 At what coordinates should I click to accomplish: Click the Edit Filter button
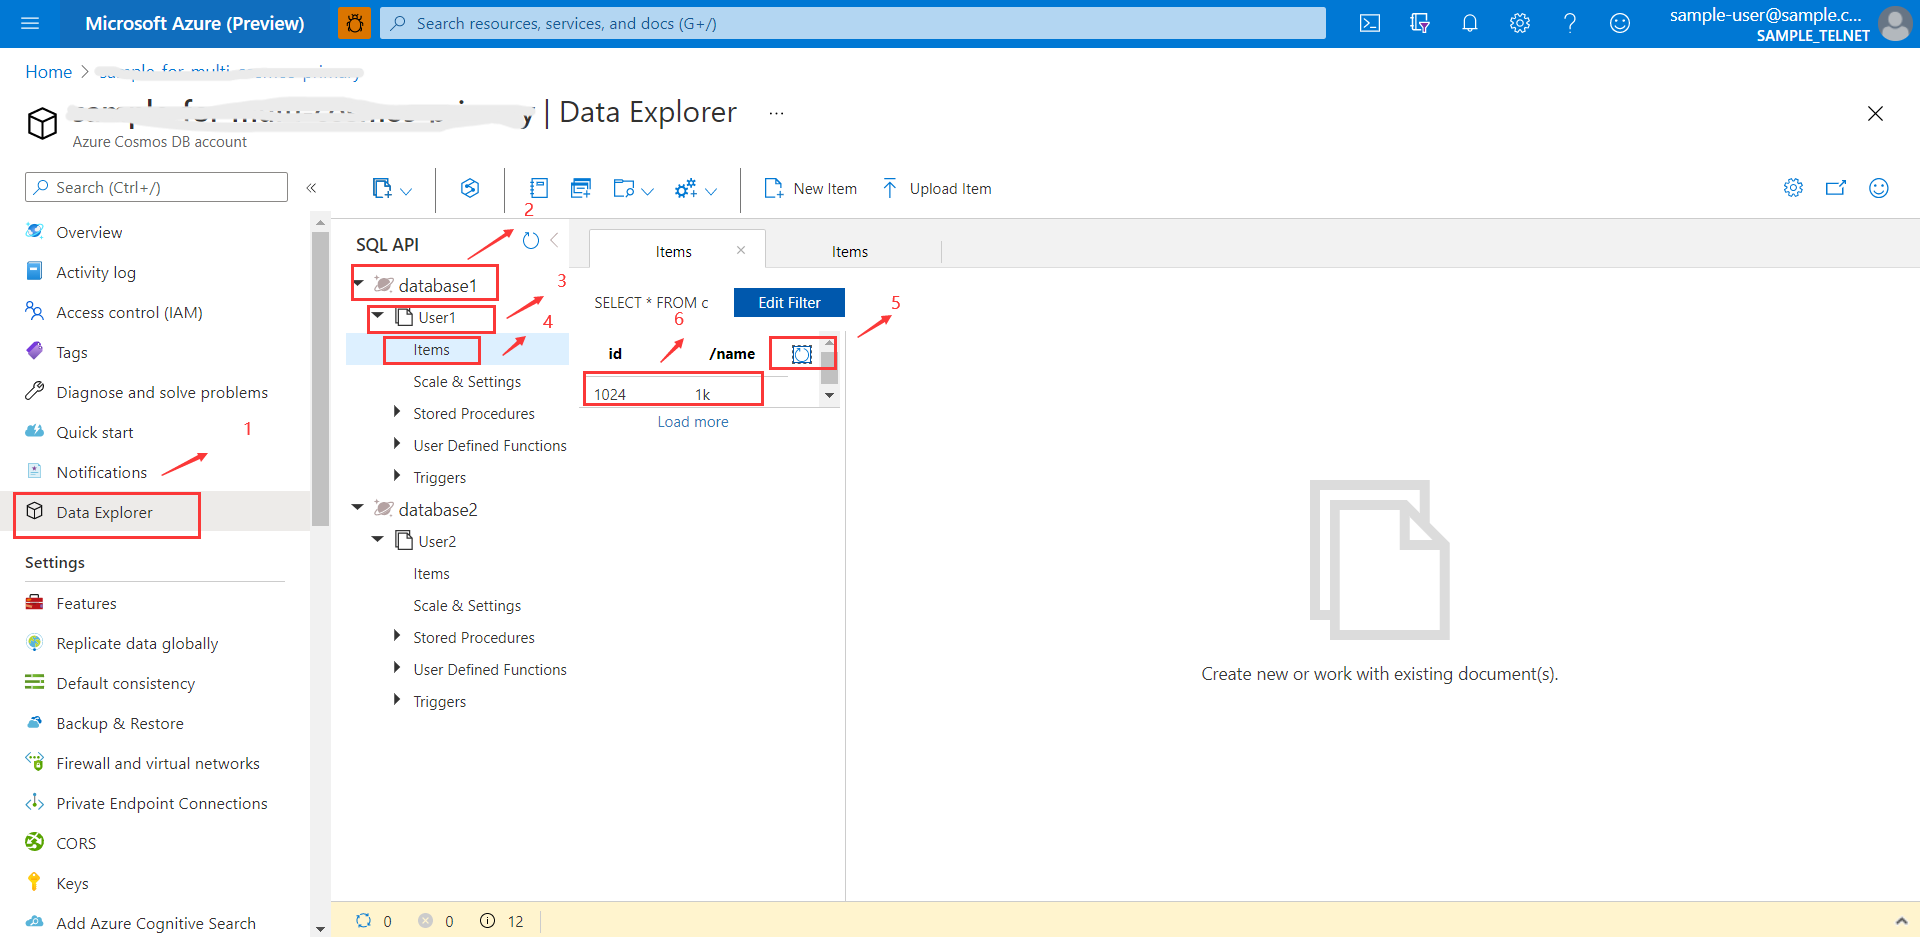point(789,302)
